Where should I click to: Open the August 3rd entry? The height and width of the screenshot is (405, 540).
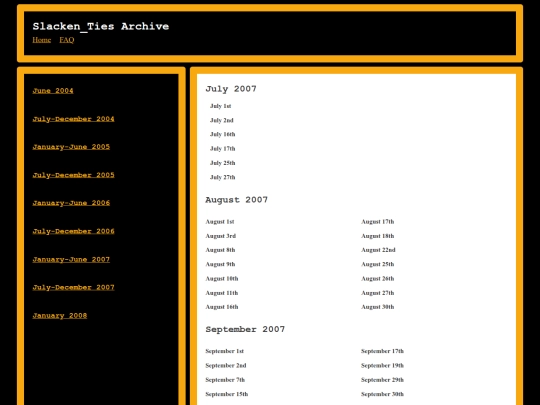coord(220,236)
